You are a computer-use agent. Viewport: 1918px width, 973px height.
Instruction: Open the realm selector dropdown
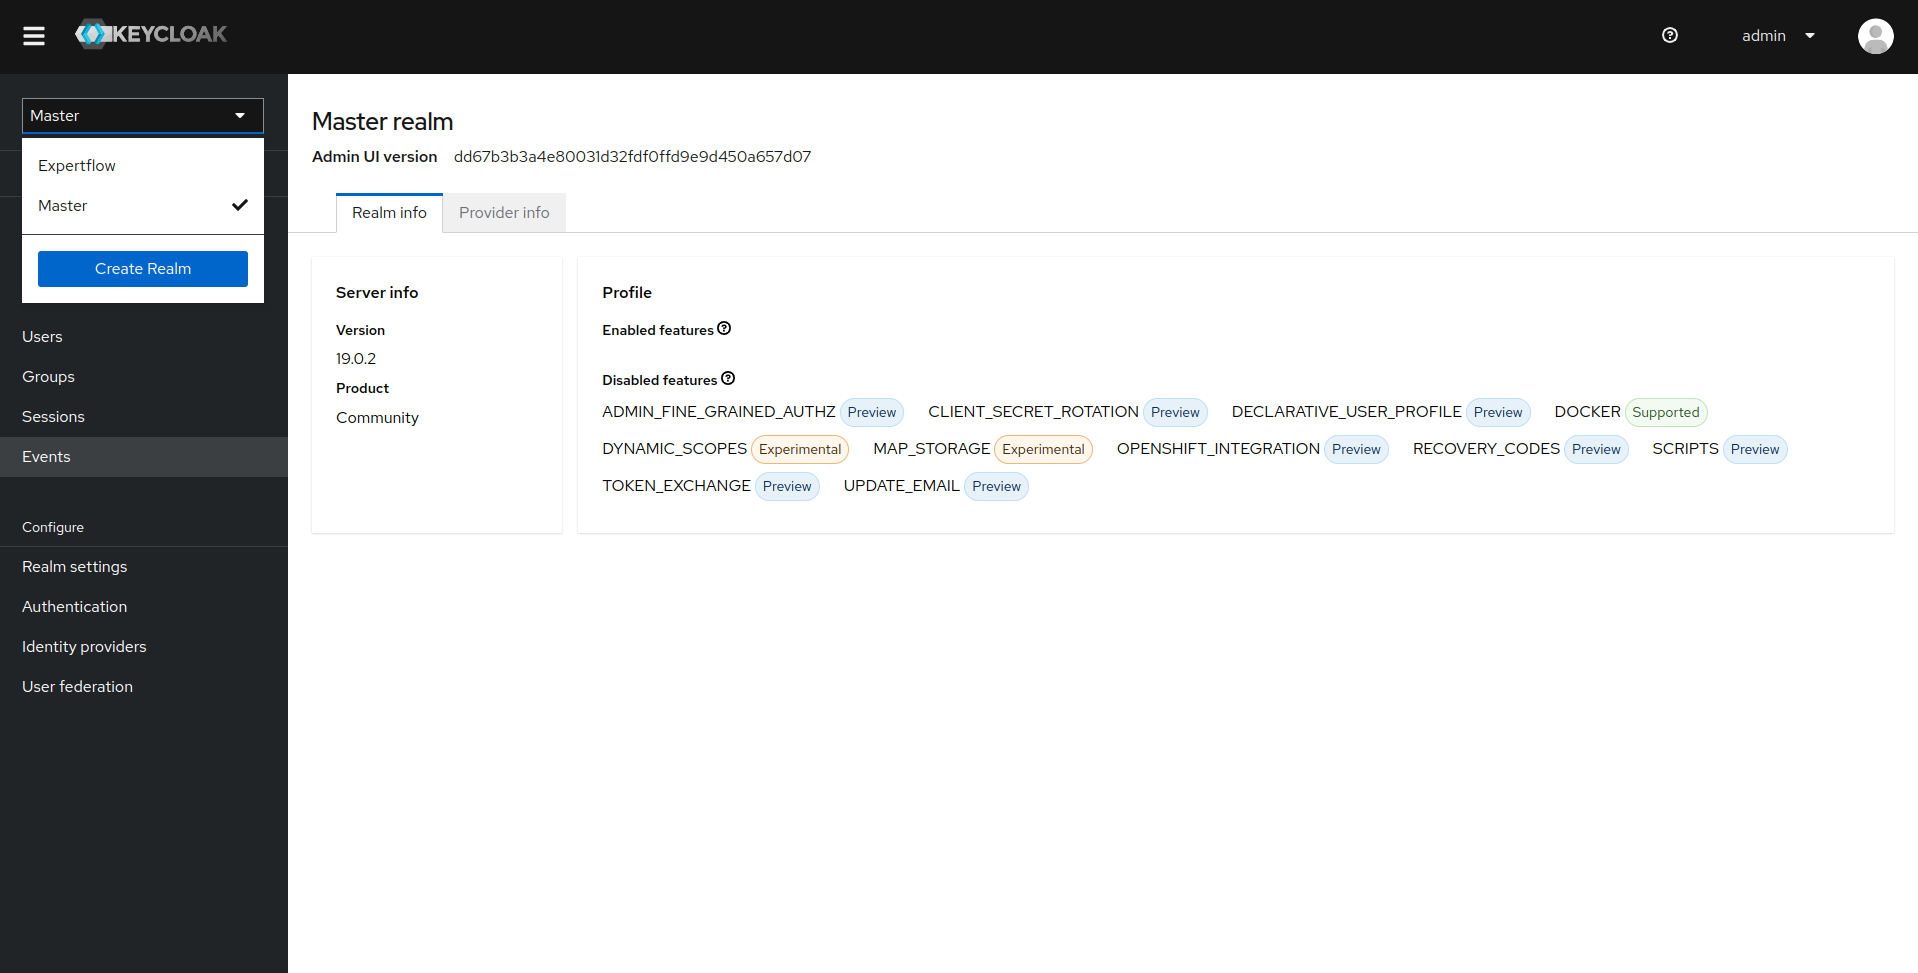tap(142, 115)
